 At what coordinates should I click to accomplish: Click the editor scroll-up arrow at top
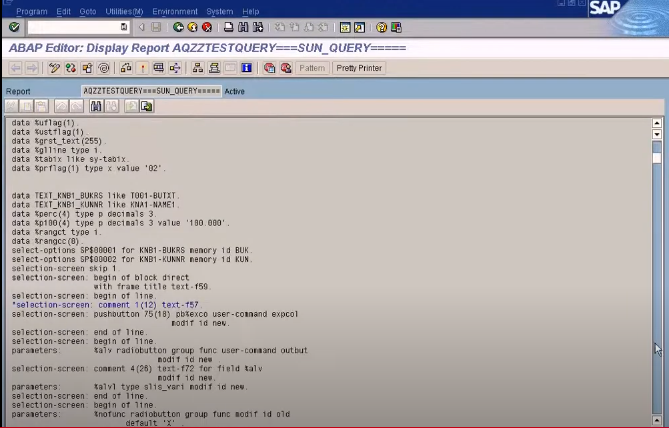657,123
